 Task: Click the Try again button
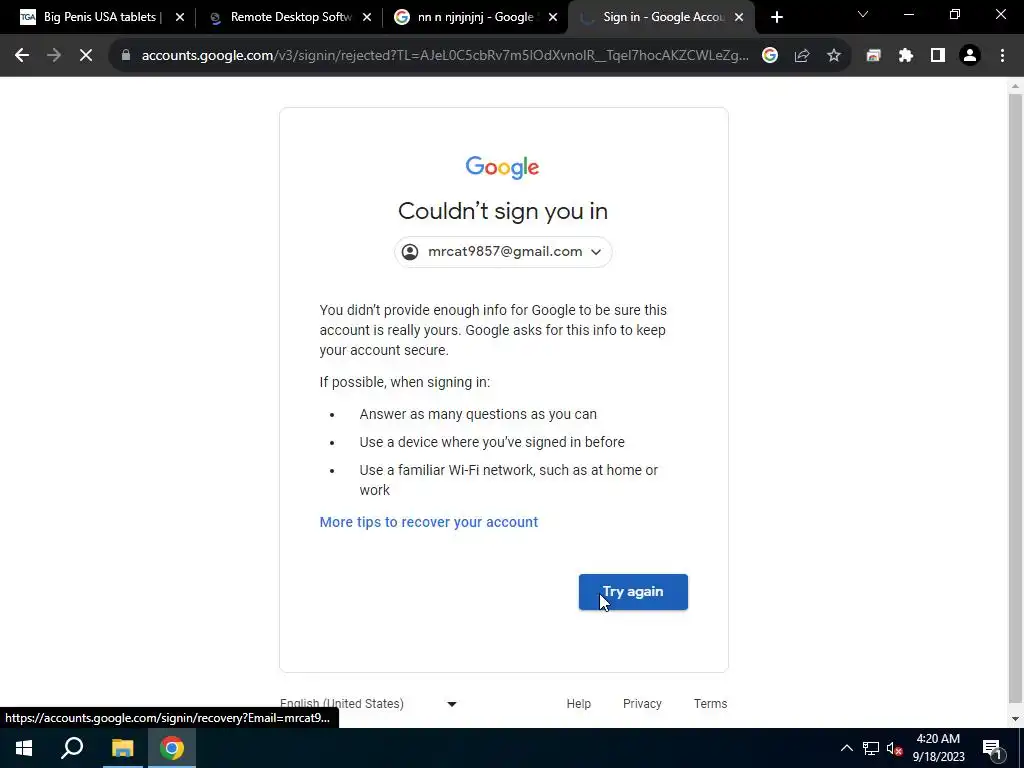click(x=633, y=592)
